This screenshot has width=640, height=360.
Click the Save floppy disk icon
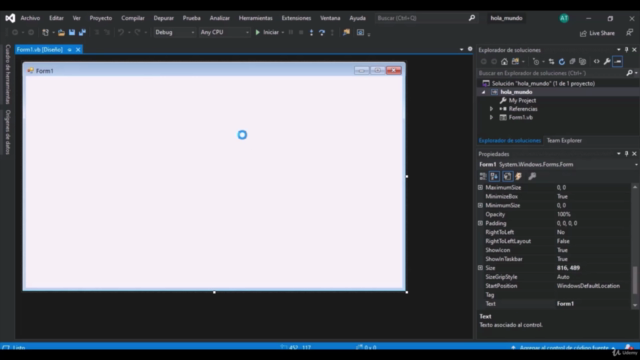point(72,32)
